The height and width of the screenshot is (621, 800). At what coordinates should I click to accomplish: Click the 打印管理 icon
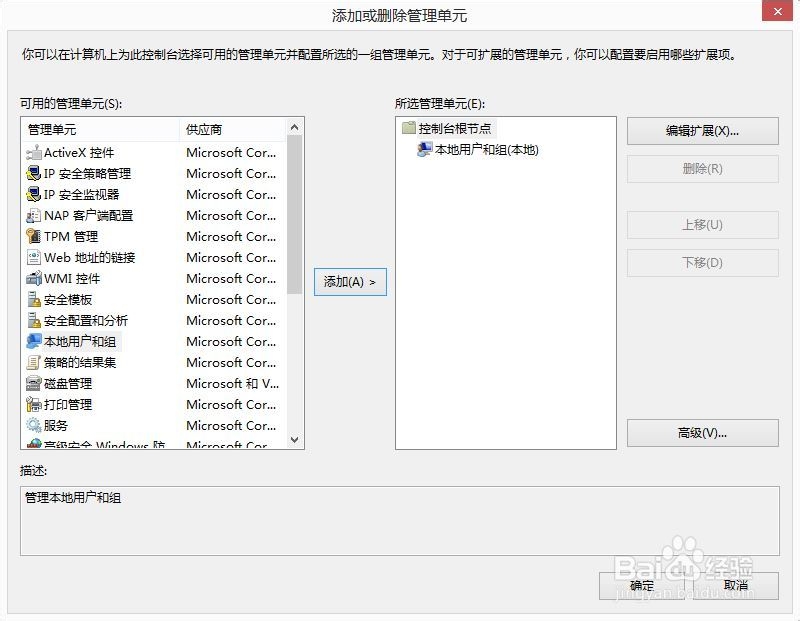[x=34, y=404]
